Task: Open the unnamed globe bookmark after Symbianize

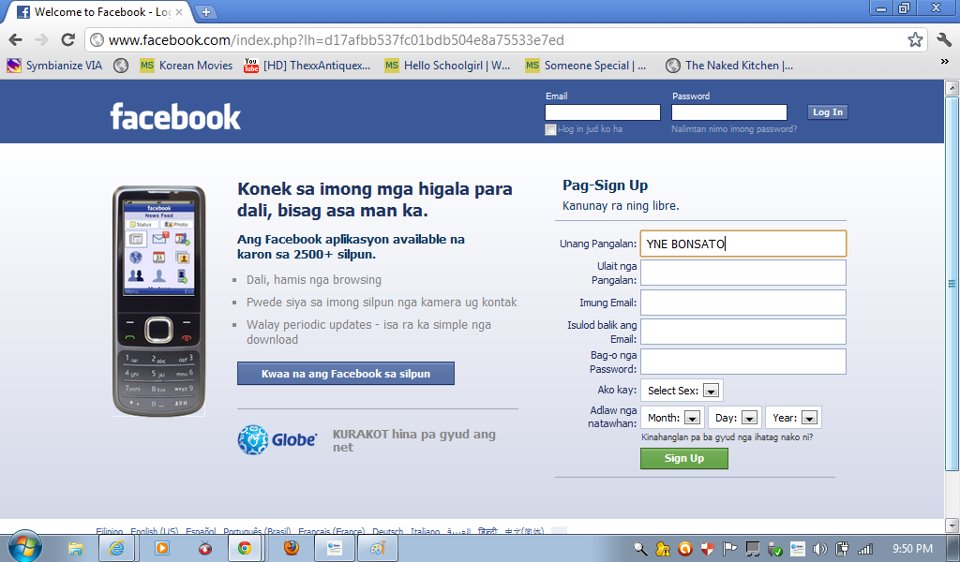Action: (121, 66)
